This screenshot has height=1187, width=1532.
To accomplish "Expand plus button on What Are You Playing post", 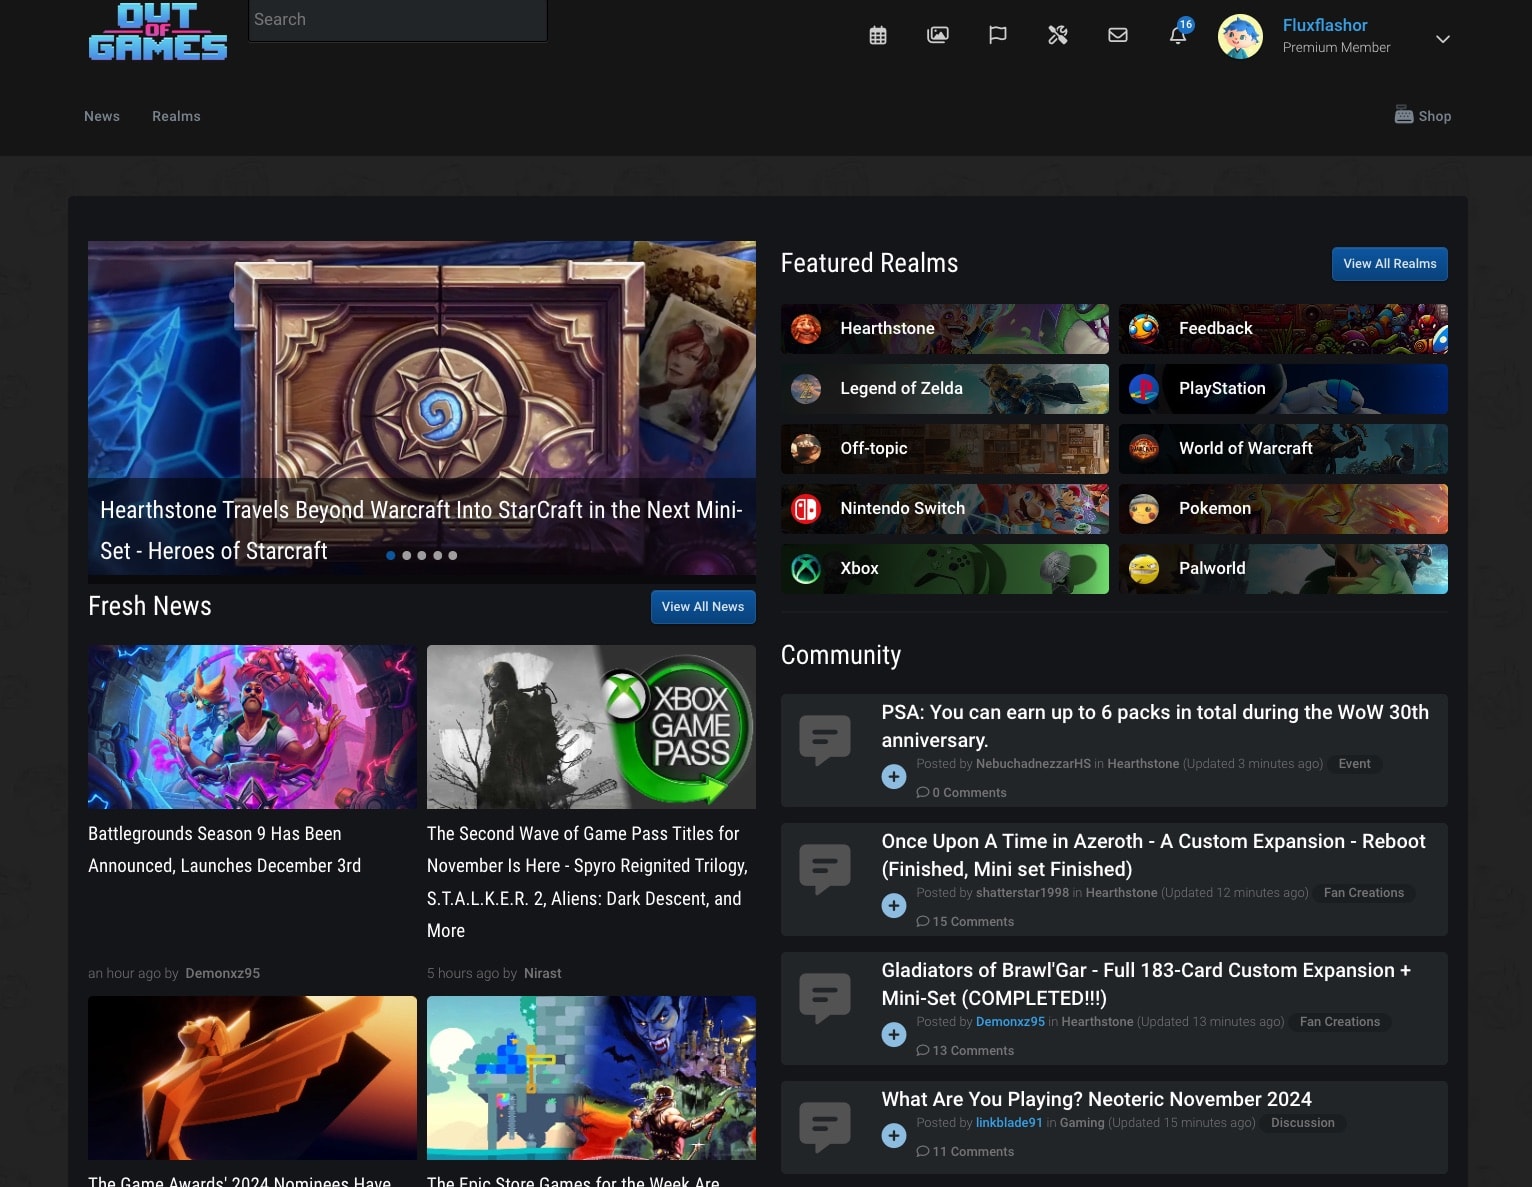I will click(894, 1136).
